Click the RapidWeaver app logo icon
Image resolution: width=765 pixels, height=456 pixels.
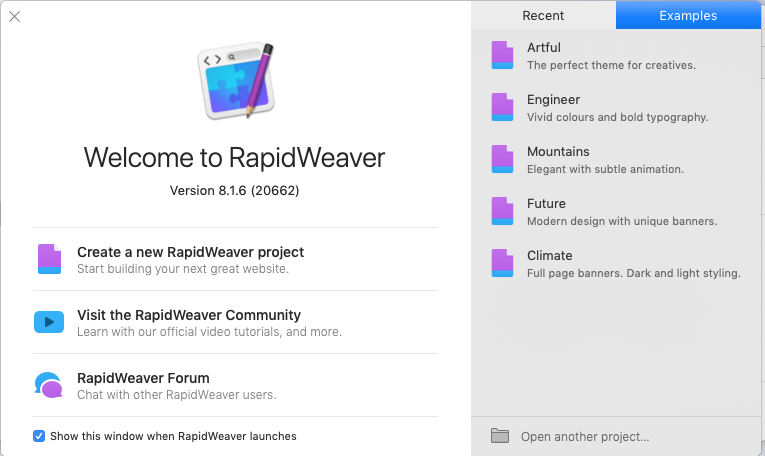coord(234,79)
